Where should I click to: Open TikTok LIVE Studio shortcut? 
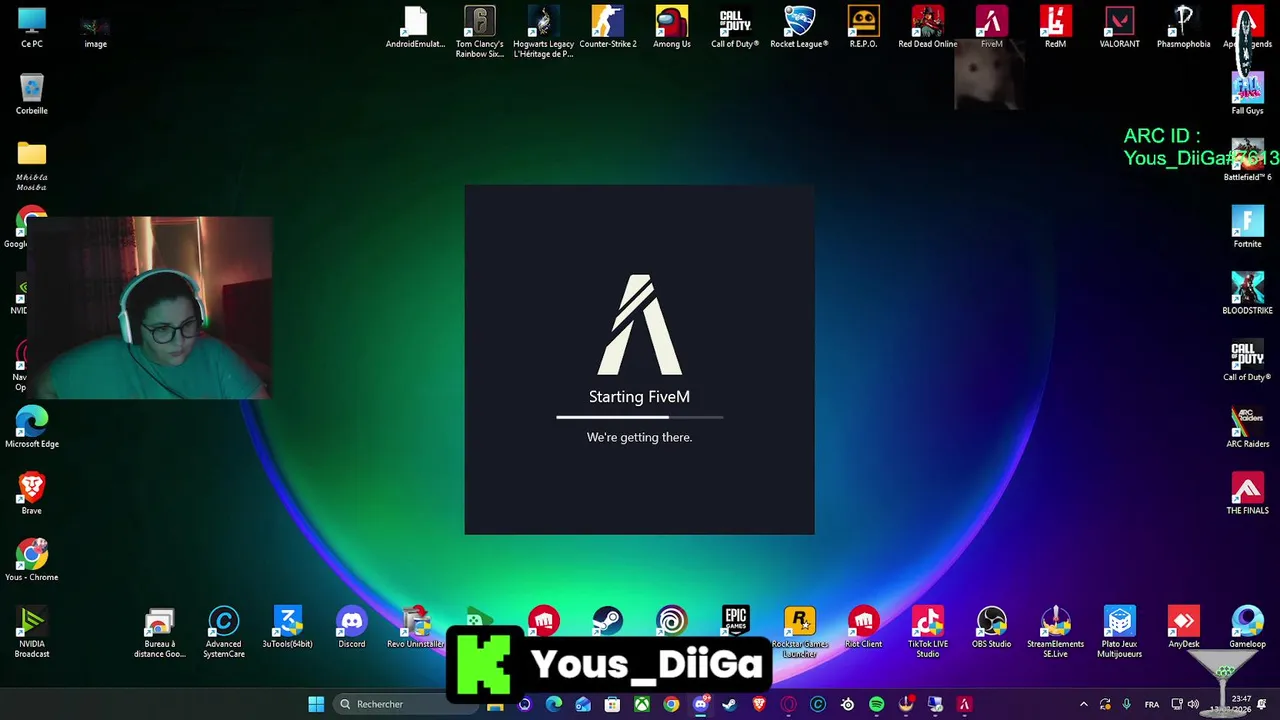(x=928, y=633)
